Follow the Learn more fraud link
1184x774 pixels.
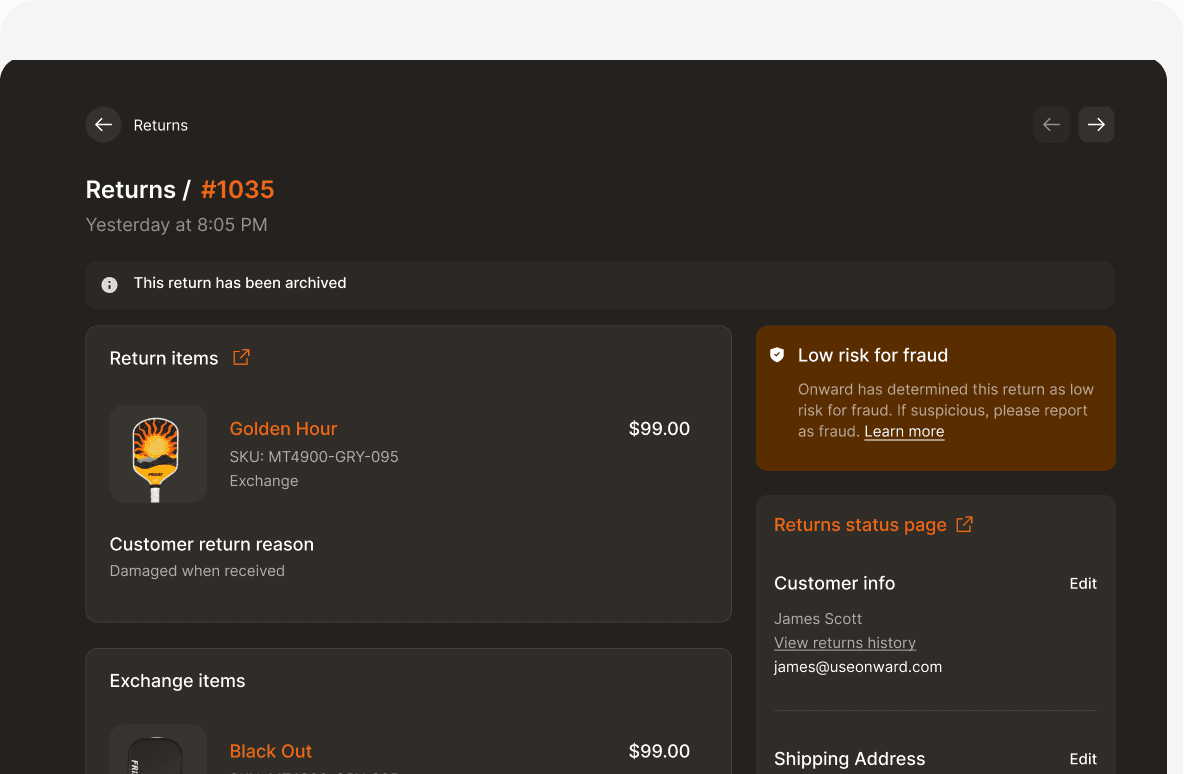click(x=904, y=431)
